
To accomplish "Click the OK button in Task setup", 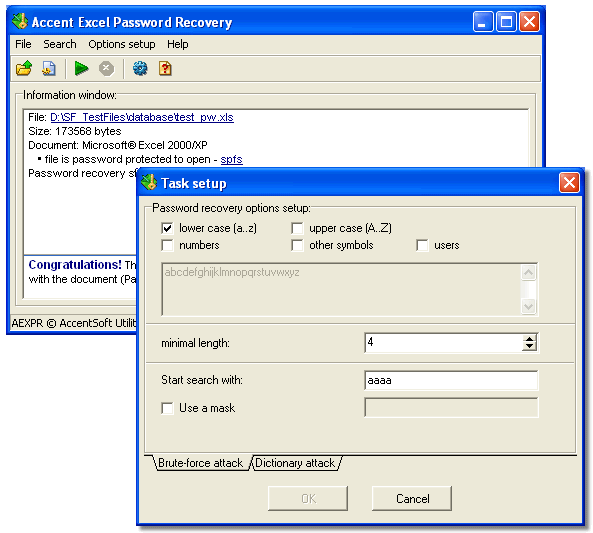I will point(308,499).
